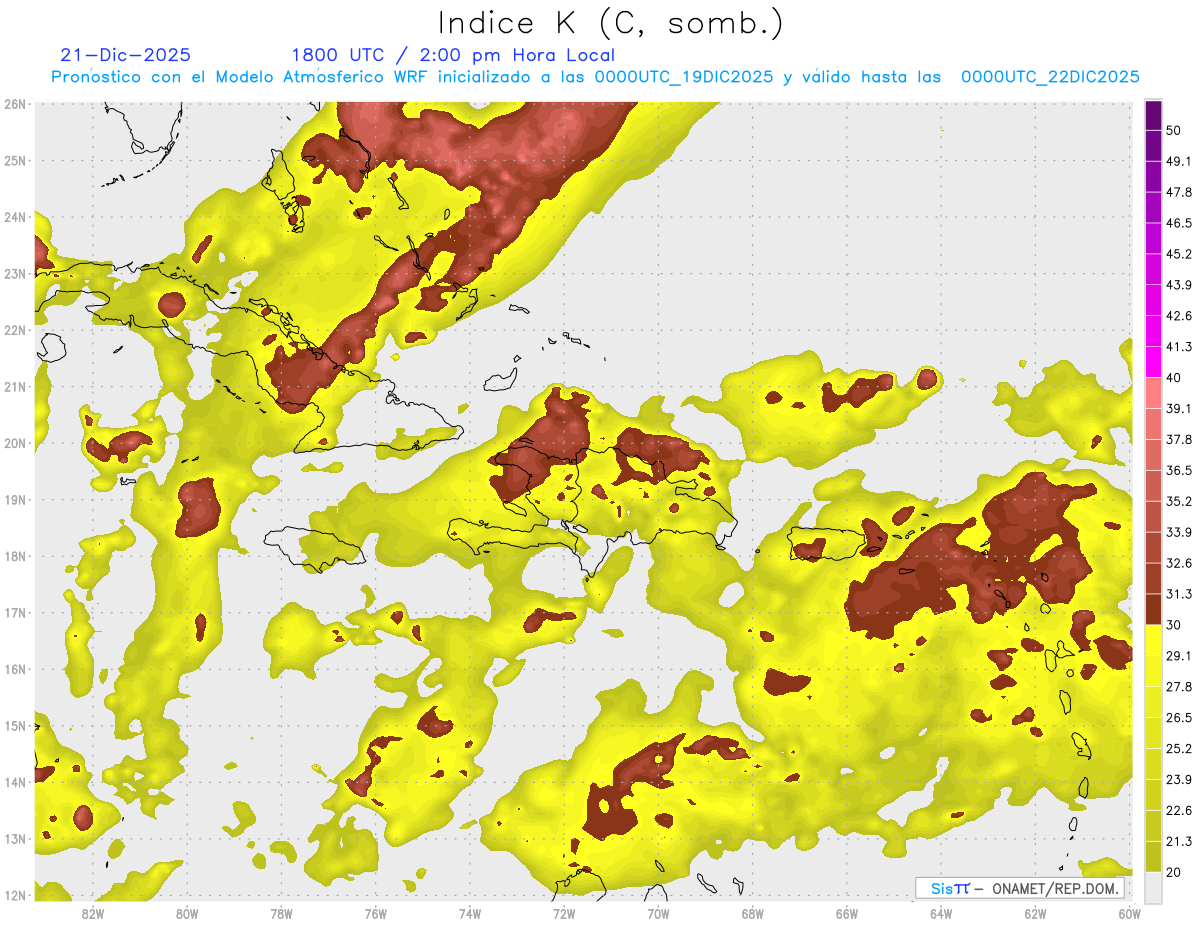Click the longitude axis label "76W"
This screenshot has width=1200, height=927.
click(375, 914)
